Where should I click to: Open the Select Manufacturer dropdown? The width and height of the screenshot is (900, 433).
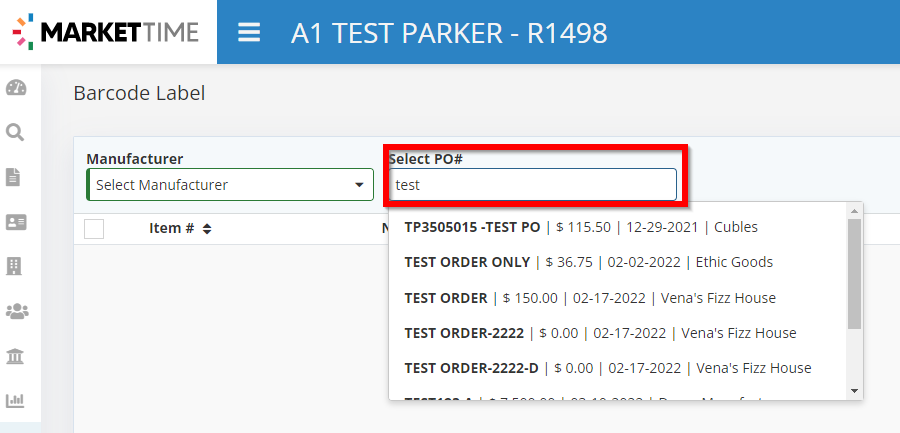click(230, 185)
